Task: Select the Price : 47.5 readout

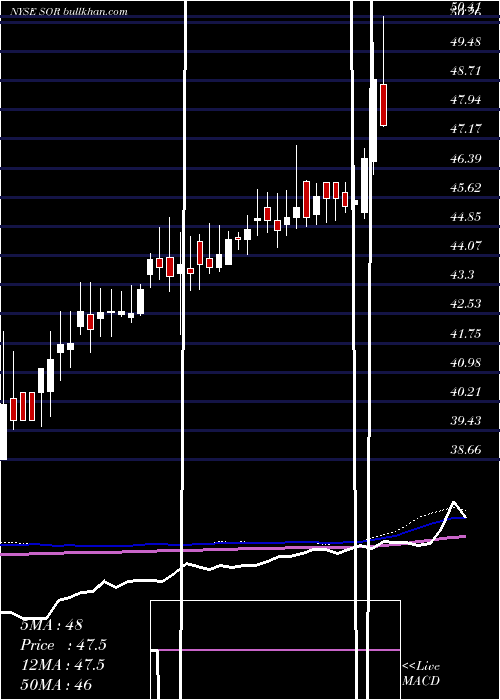Action: point(64,645)
